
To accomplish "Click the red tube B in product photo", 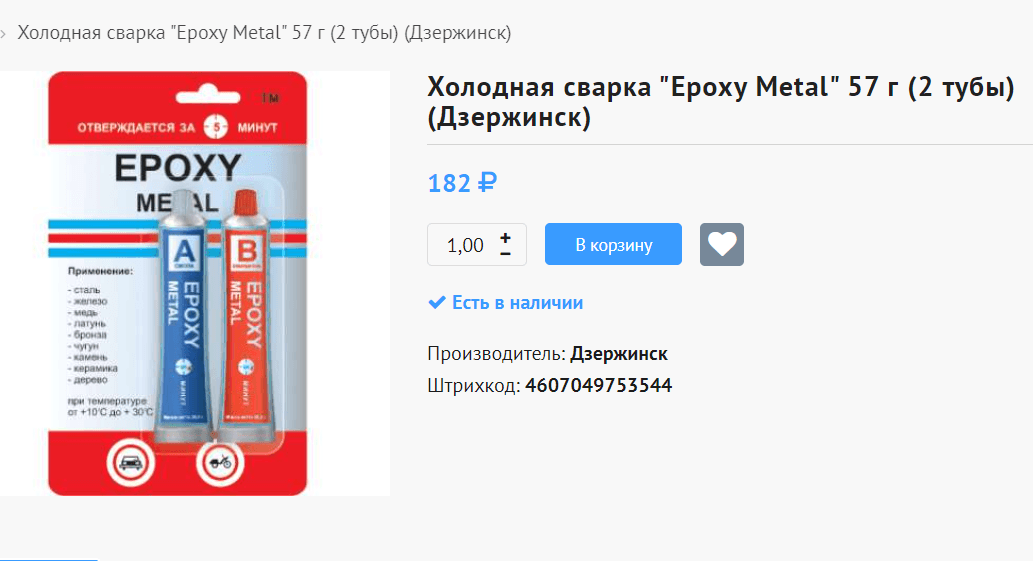I will point(246,316).
